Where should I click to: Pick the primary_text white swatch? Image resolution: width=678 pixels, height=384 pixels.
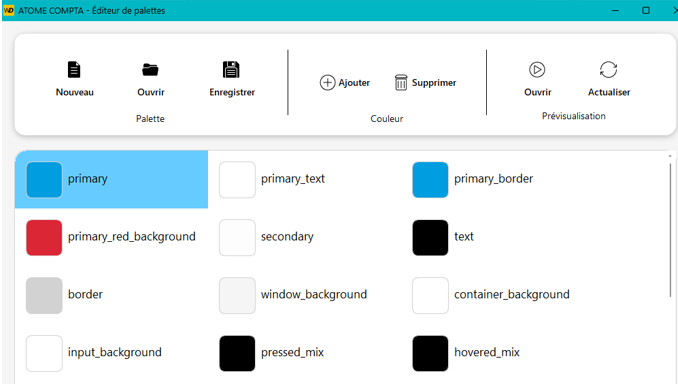237,179
